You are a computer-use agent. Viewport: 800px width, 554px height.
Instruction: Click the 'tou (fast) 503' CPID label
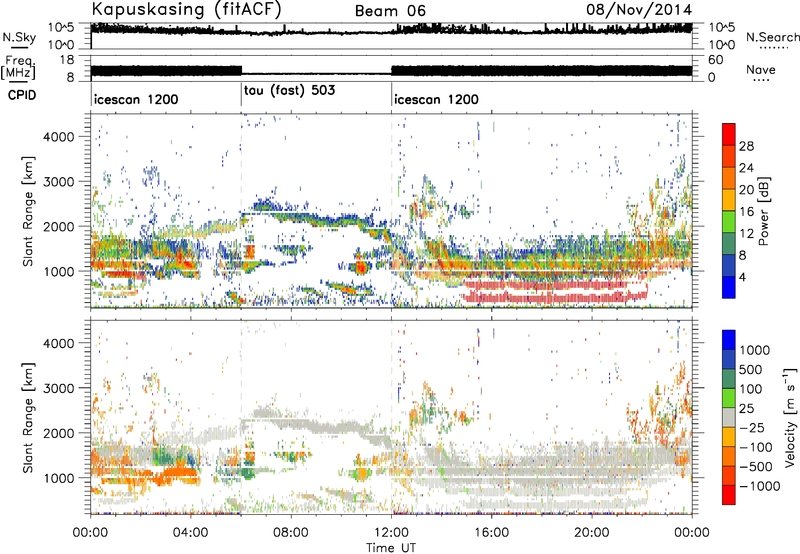click(x=289, y=91)
